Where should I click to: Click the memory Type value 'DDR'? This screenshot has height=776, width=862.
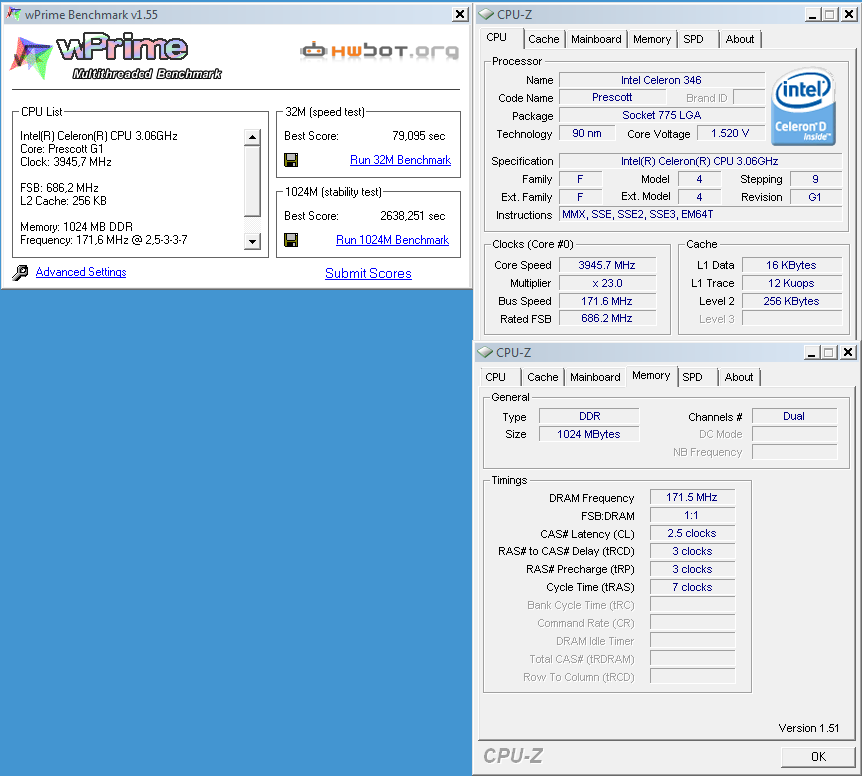[589, 416]
